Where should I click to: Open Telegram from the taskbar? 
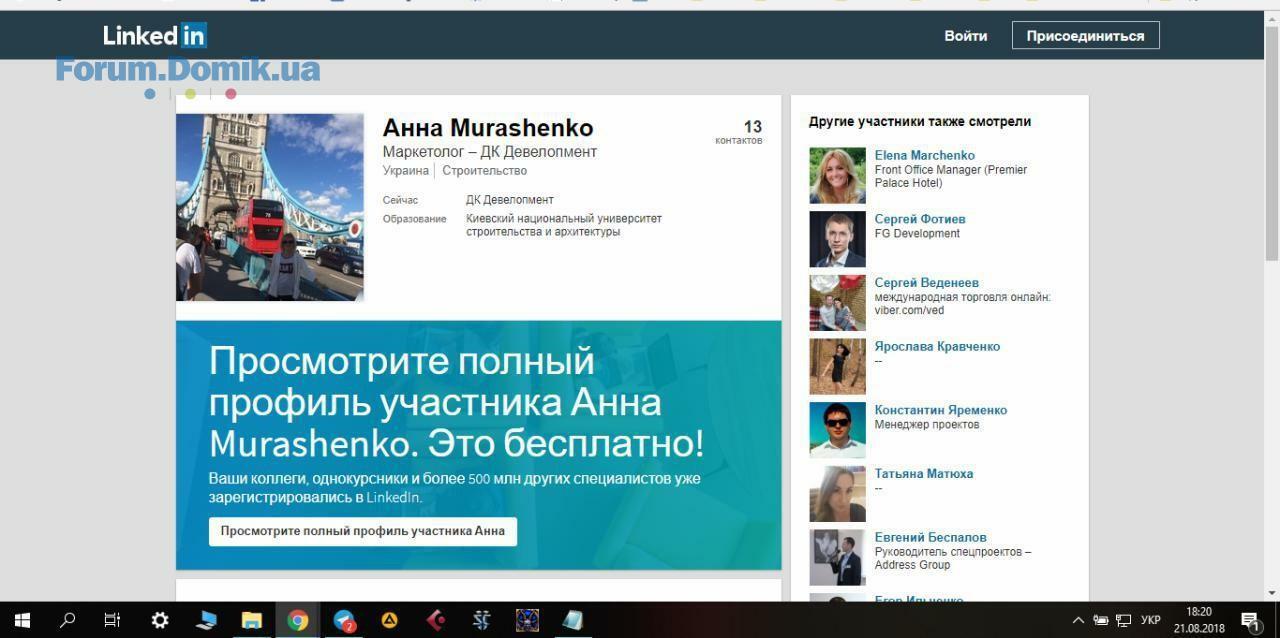point(344,620)
